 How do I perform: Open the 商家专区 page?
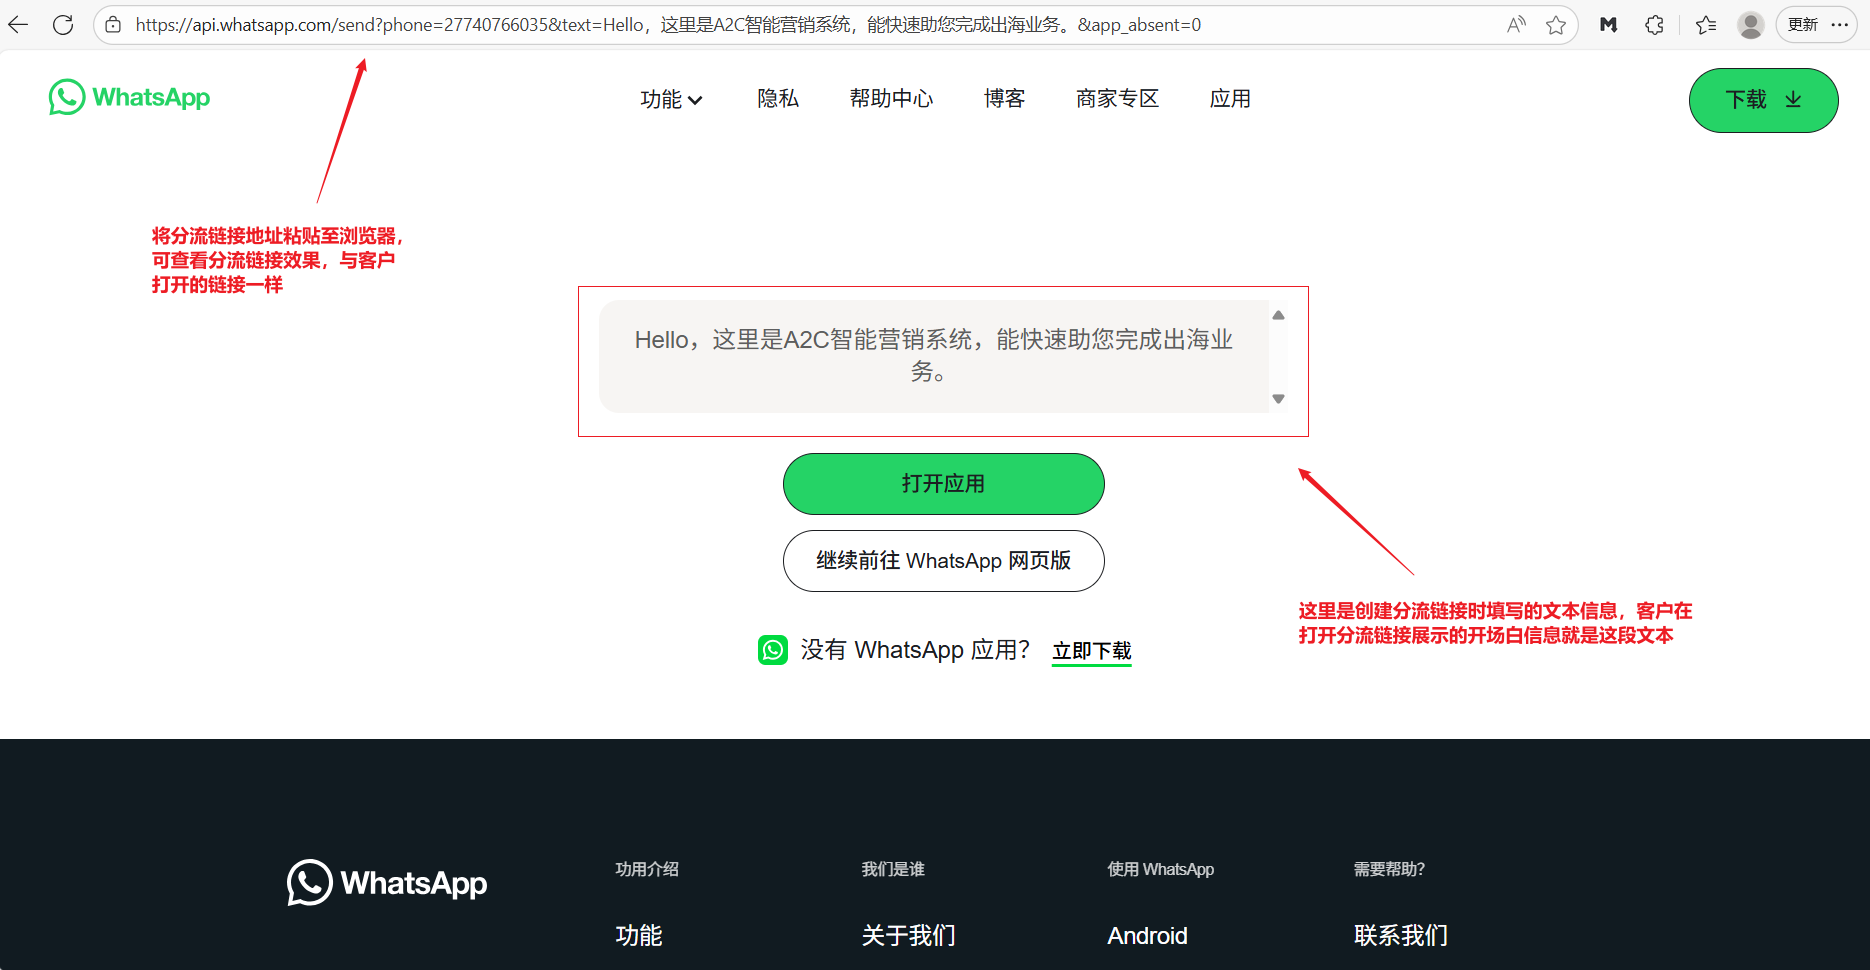[1117, 99]
